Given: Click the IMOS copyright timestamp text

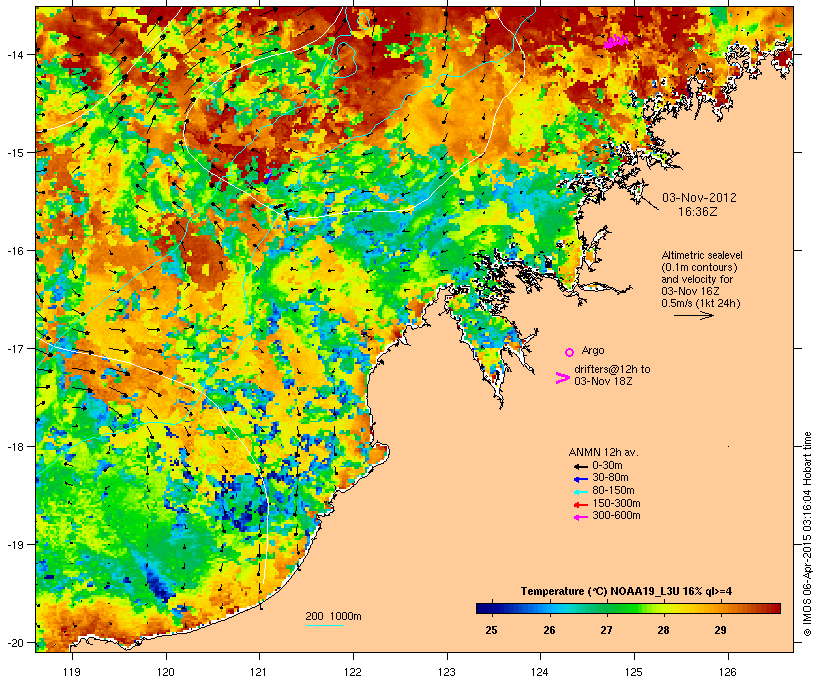Looking at the screenshot, I should (807, 534).
